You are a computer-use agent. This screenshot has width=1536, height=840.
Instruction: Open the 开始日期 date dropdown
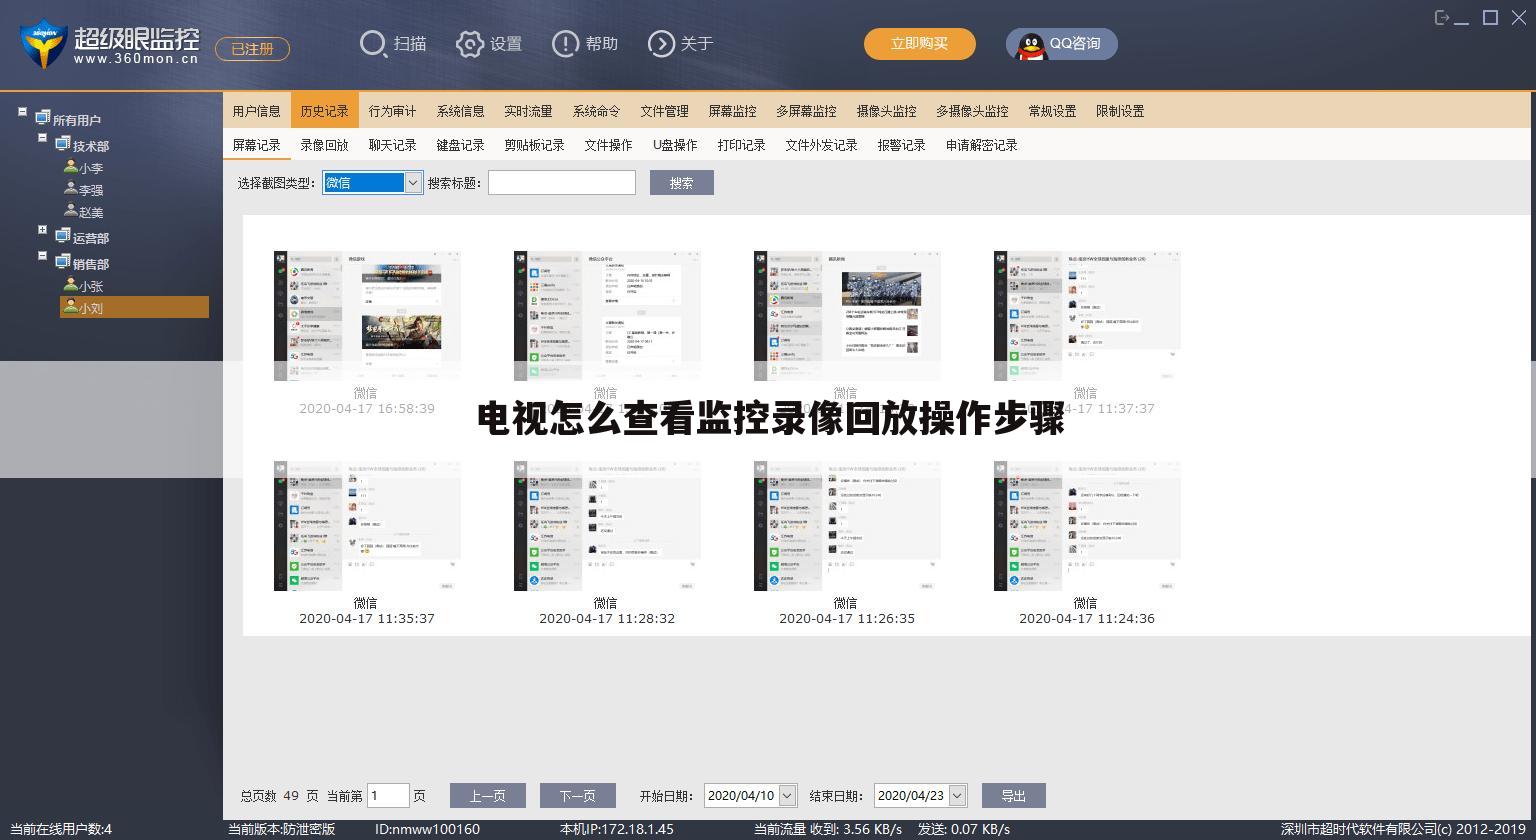[x=787, y=795]
